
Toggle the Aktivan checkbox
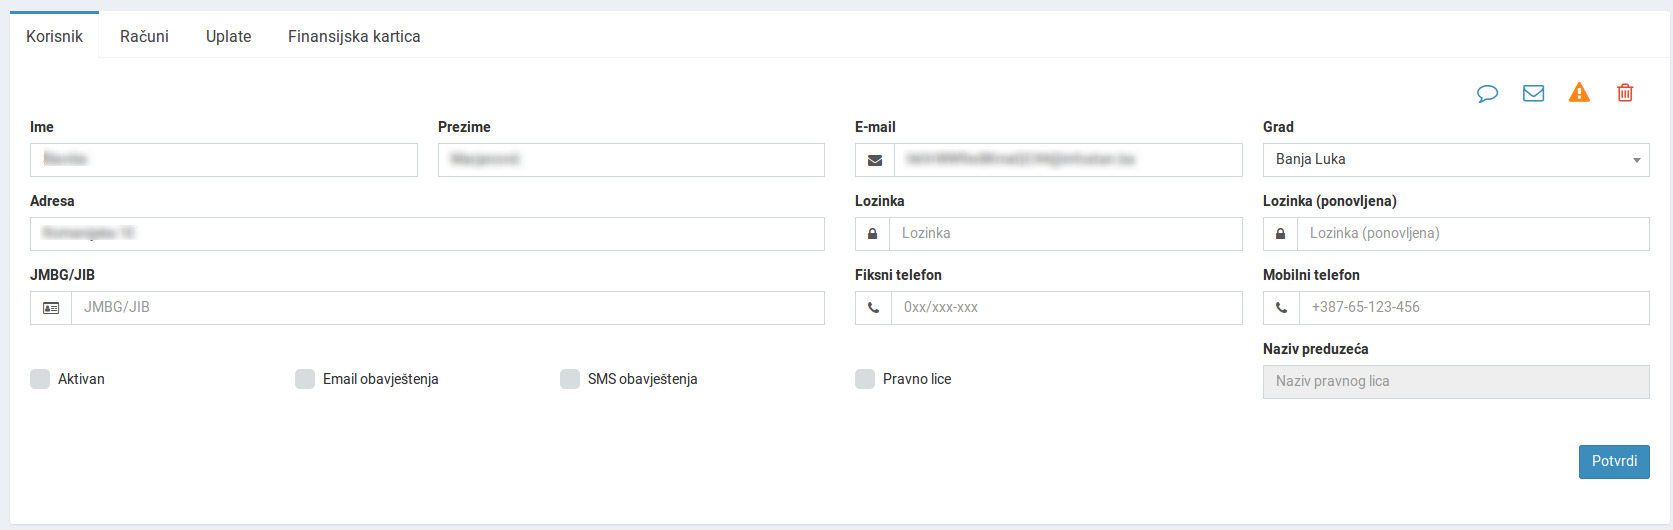40,379
